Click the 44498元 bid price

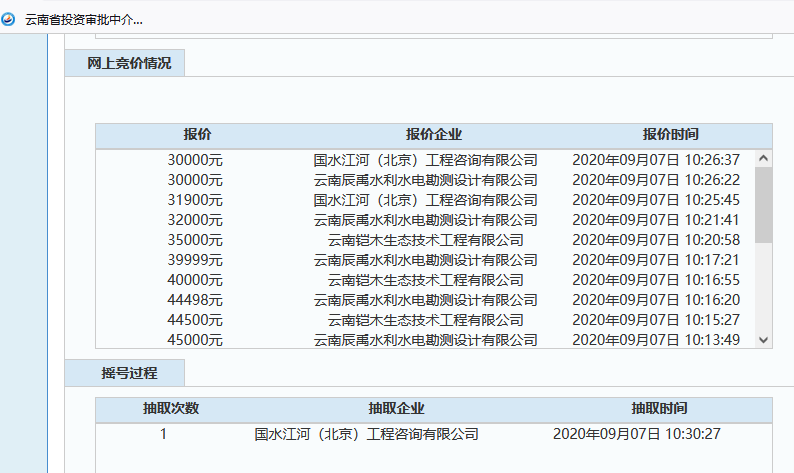(x=195, y=300)
